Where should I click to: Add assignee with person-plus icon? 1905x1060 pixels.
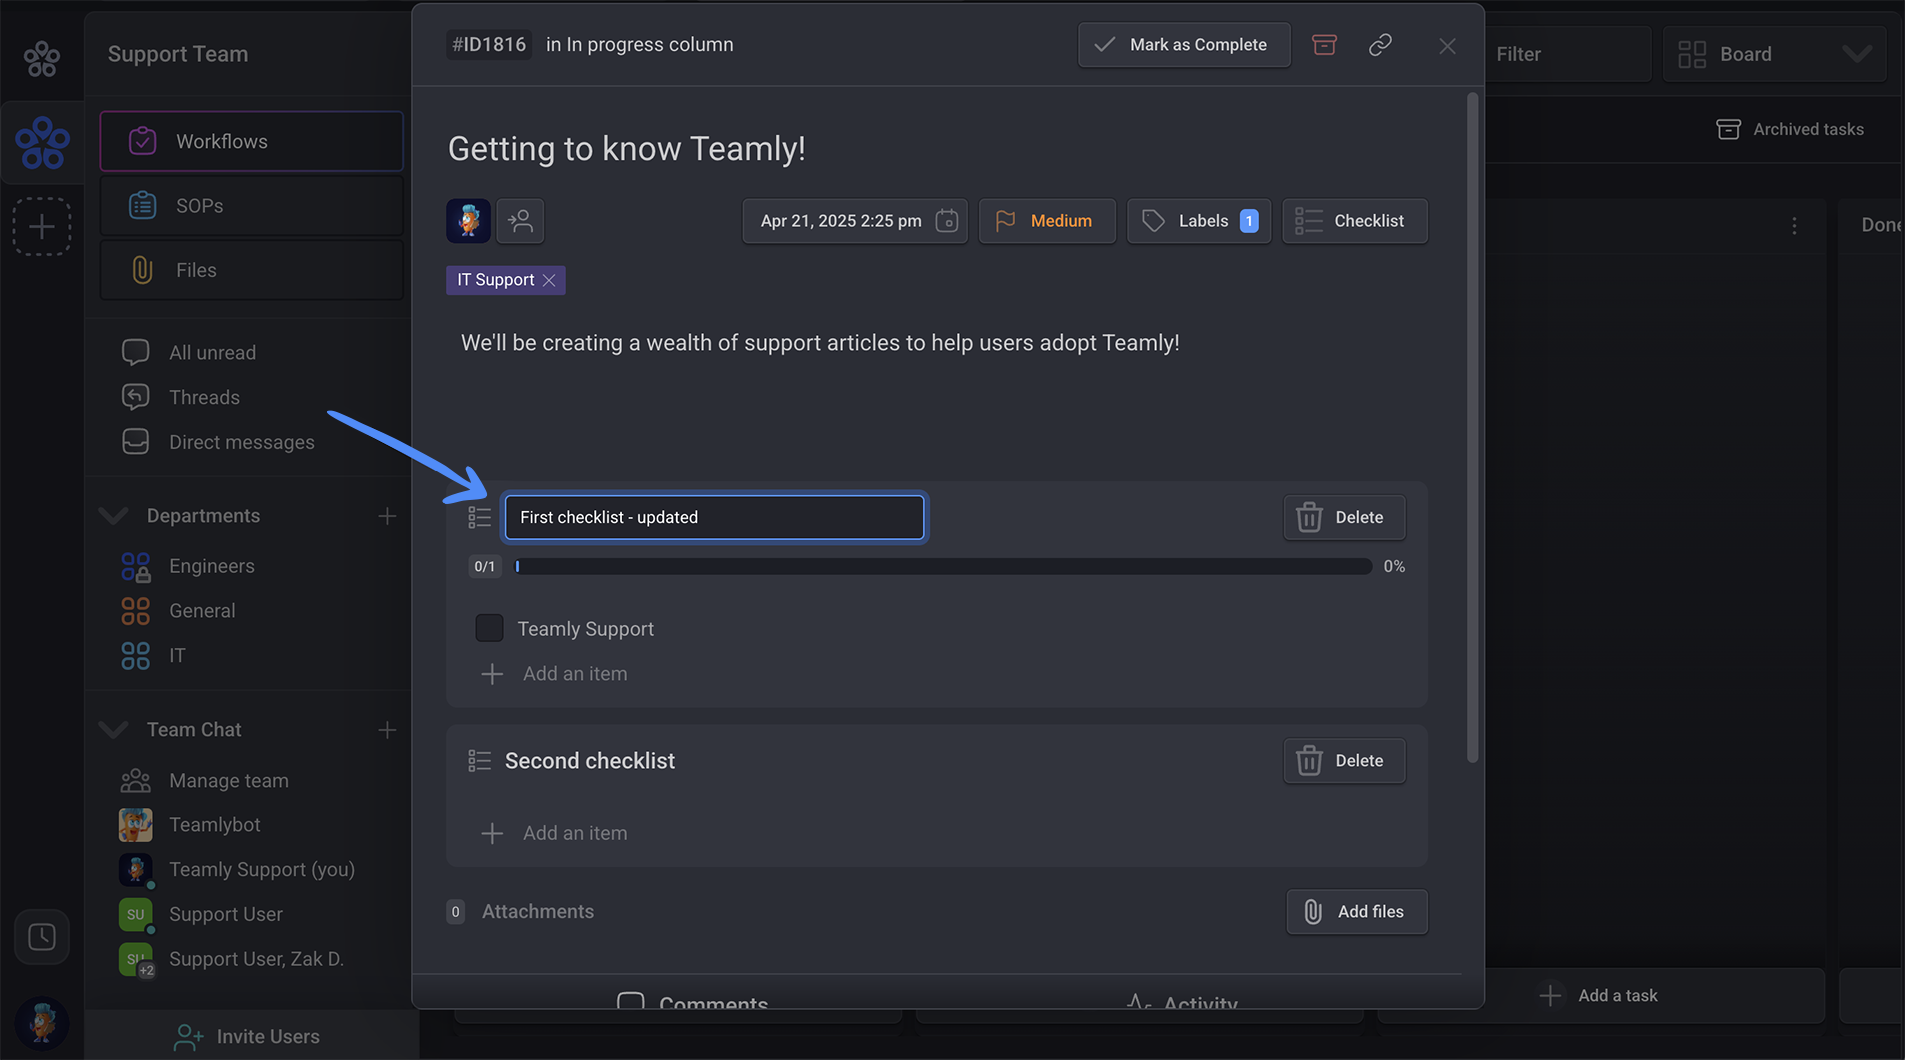520,221
